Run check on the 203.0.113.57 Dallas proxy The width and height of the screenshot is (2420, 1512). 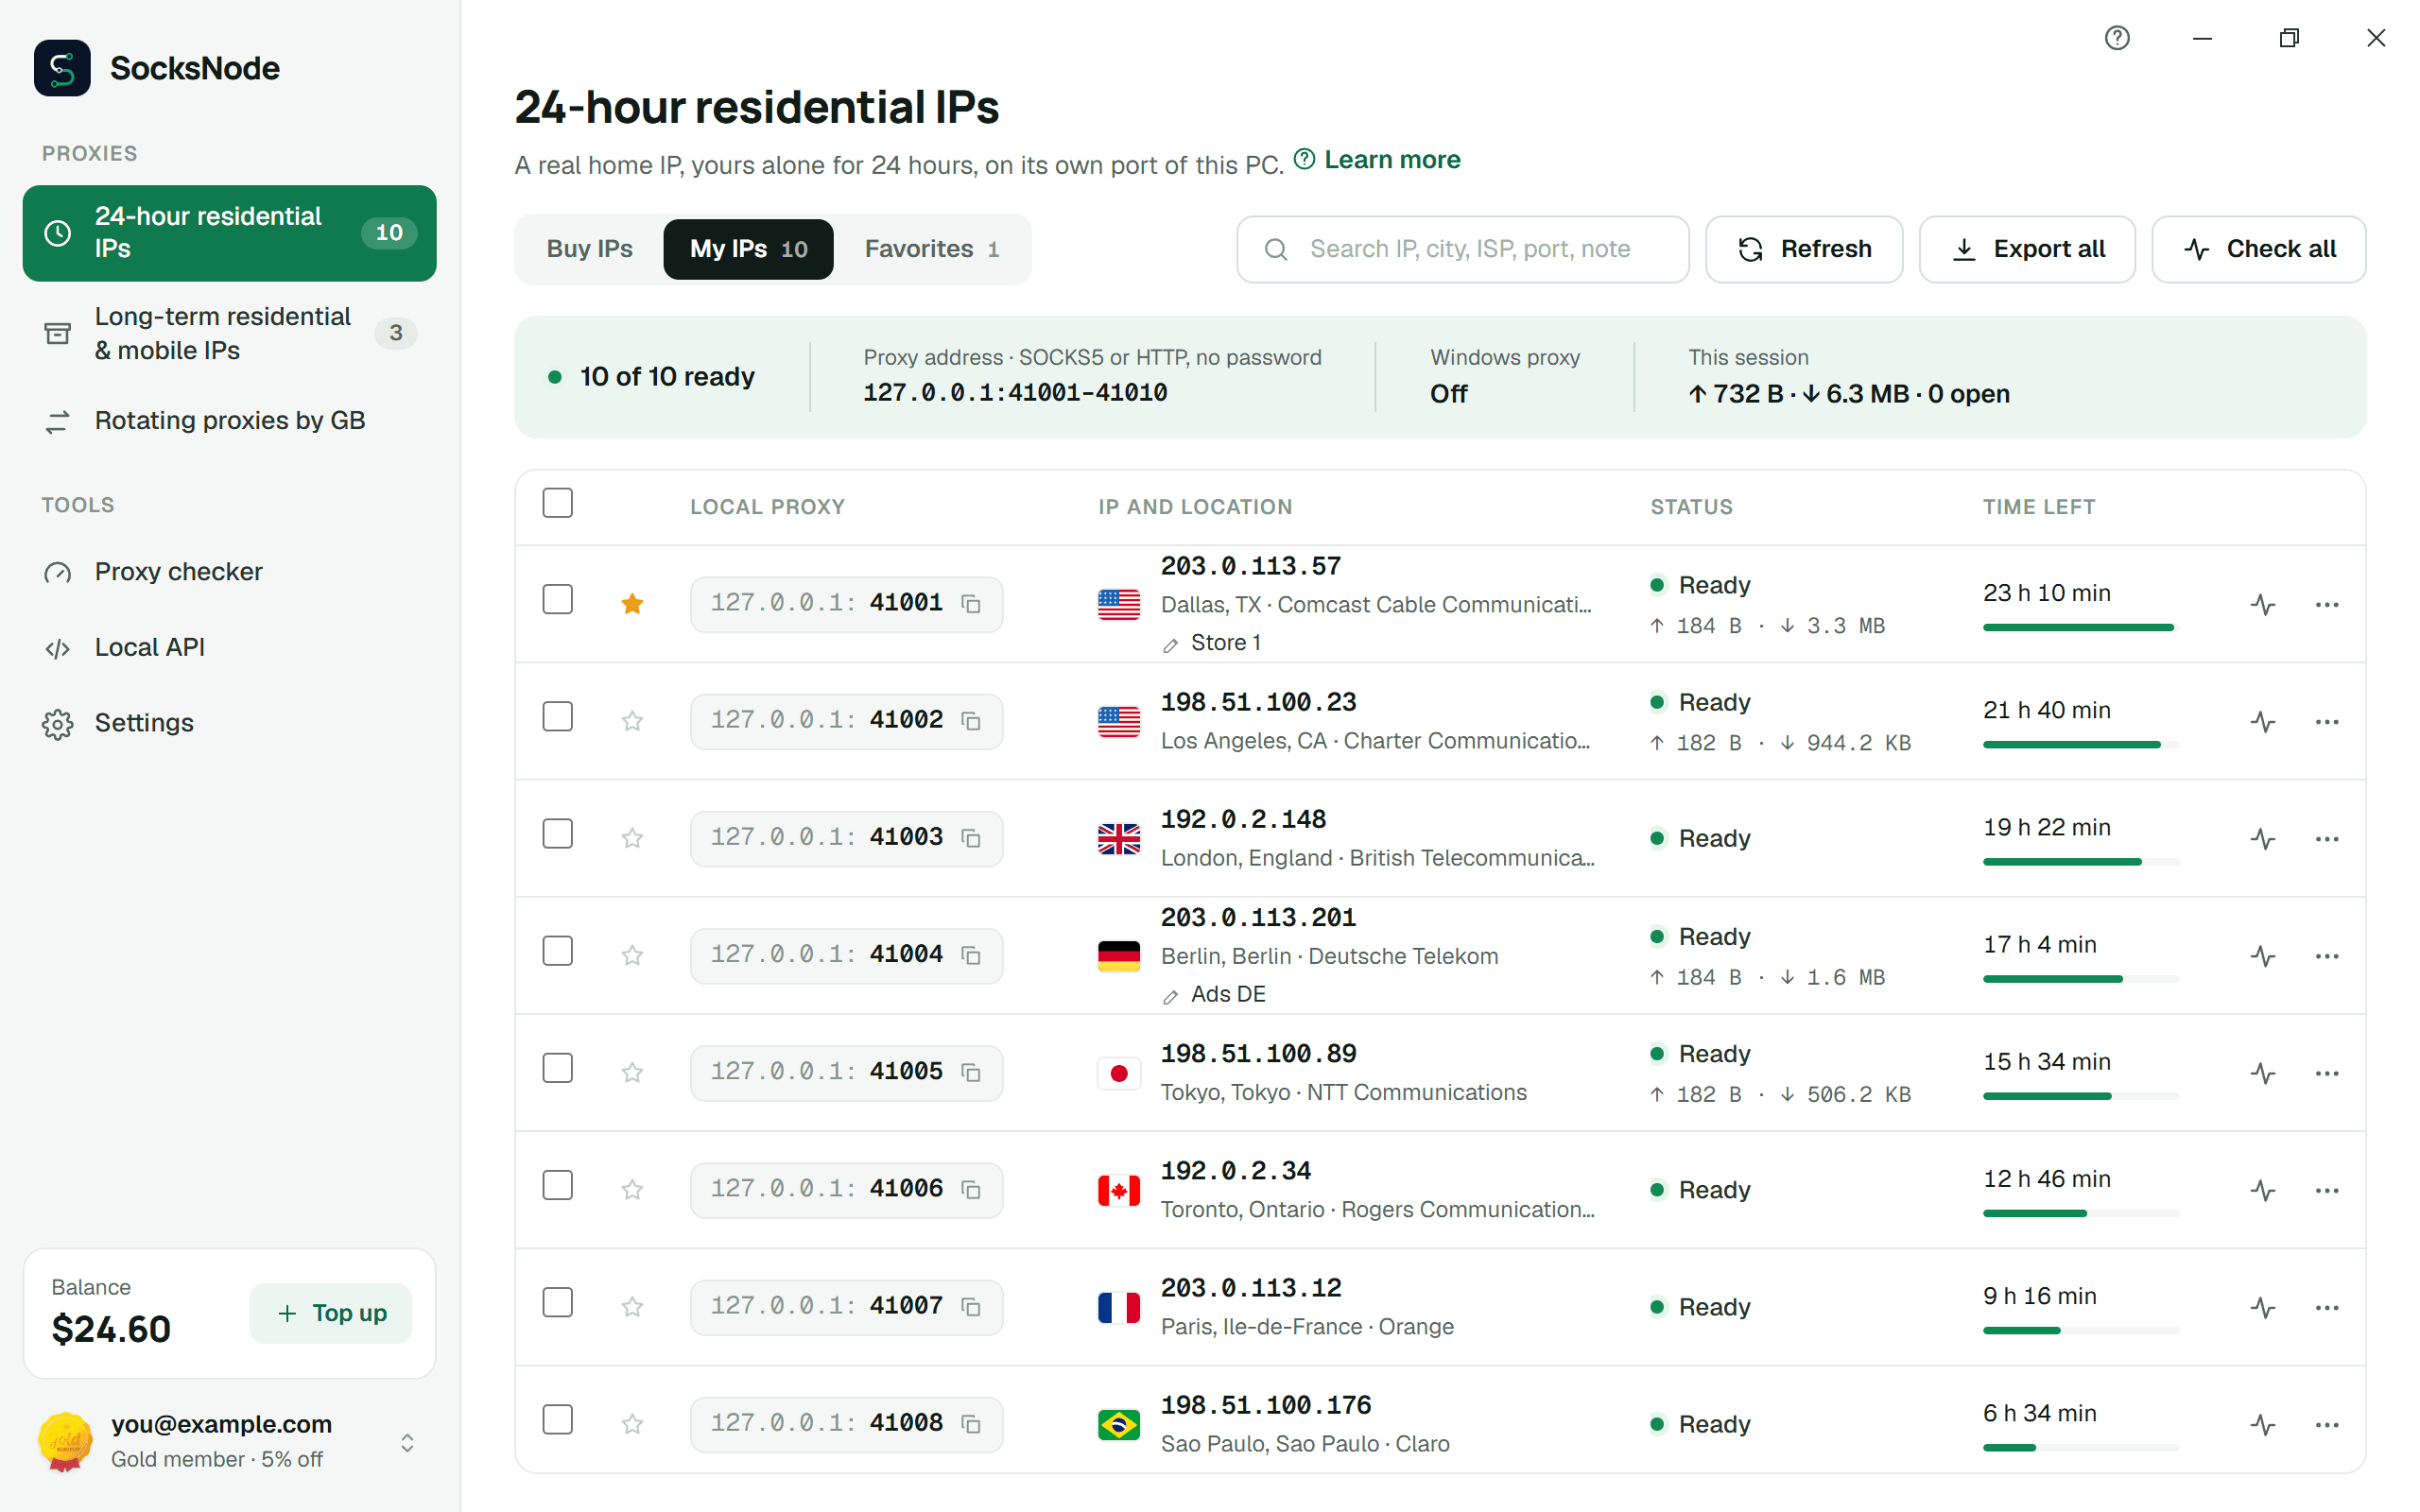pyautogui.click(x=2263, y=604)
